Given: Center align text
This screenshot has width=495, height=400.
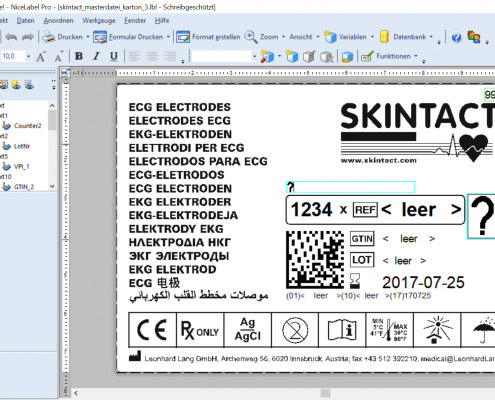Looking at the screenshot, I should coord(152,56).
